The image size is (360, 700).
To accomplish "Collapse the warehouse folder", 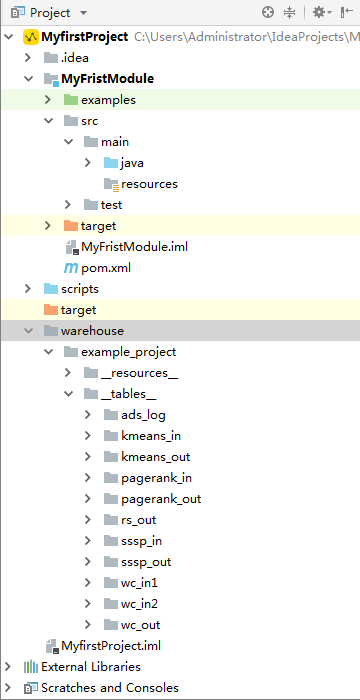I will pyautogui.click(x=28, y=331).
